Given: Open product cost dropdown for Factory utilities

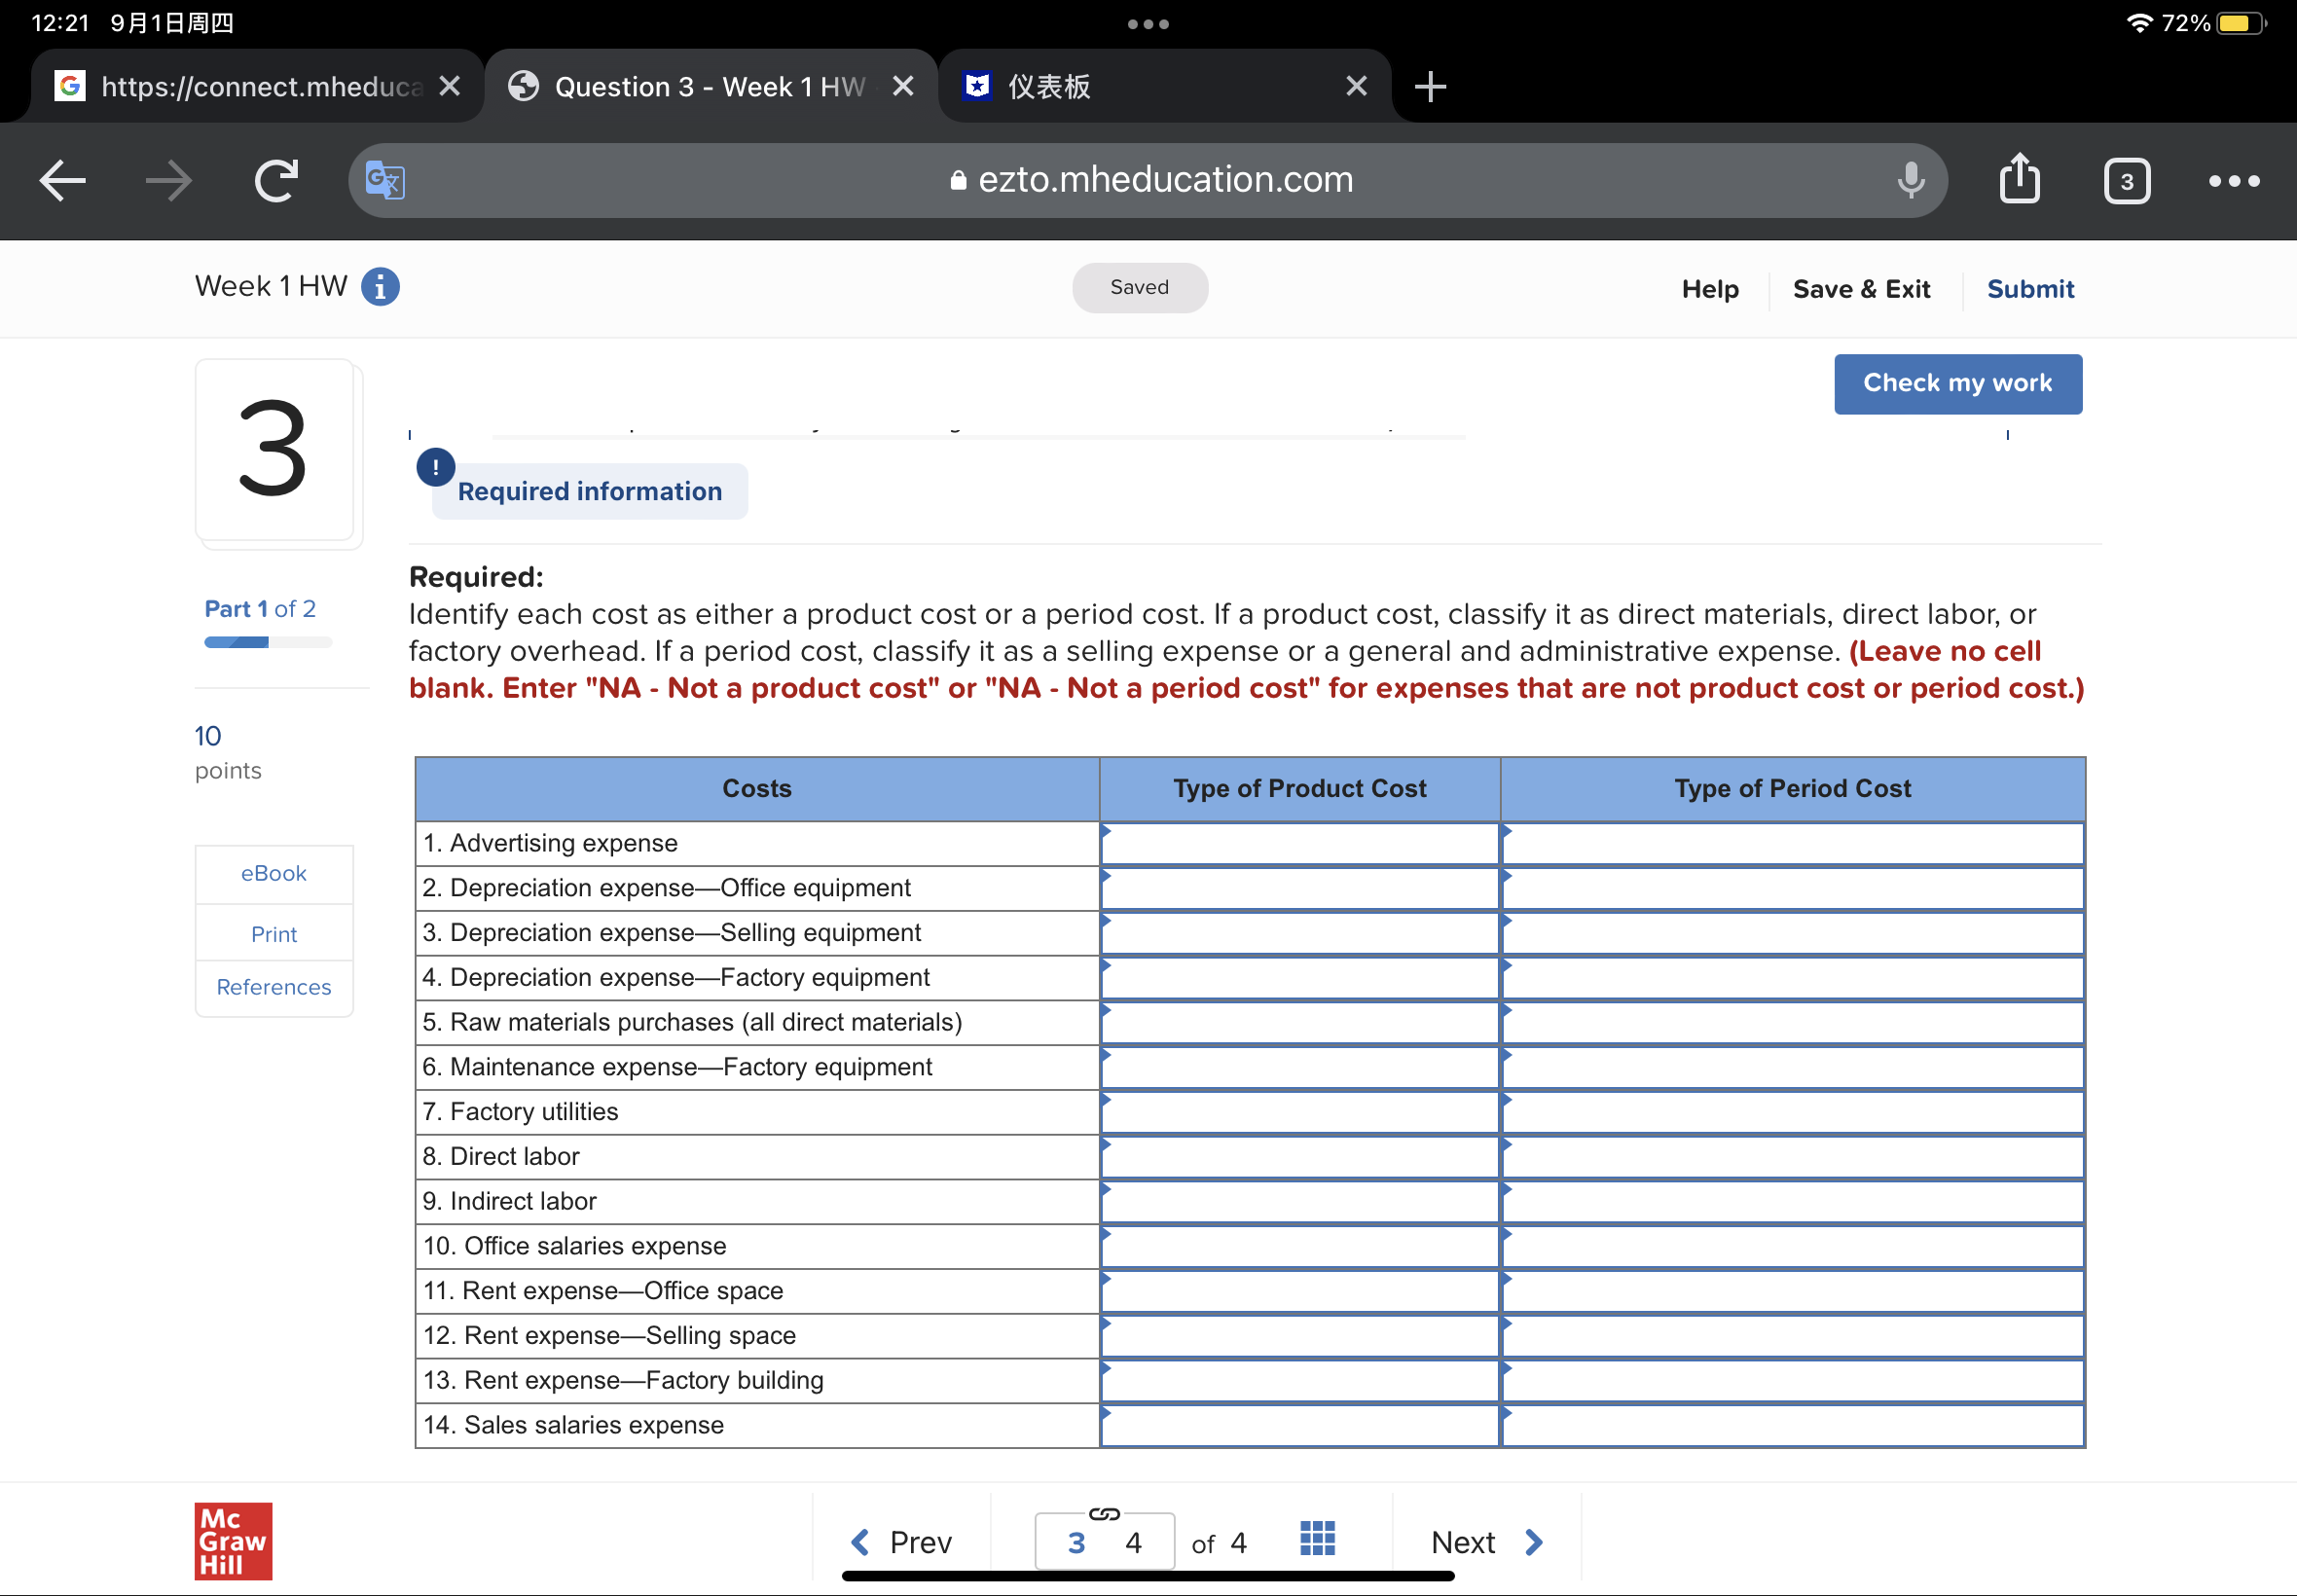Looking at the screenshot, I should pos(1299,1112).
